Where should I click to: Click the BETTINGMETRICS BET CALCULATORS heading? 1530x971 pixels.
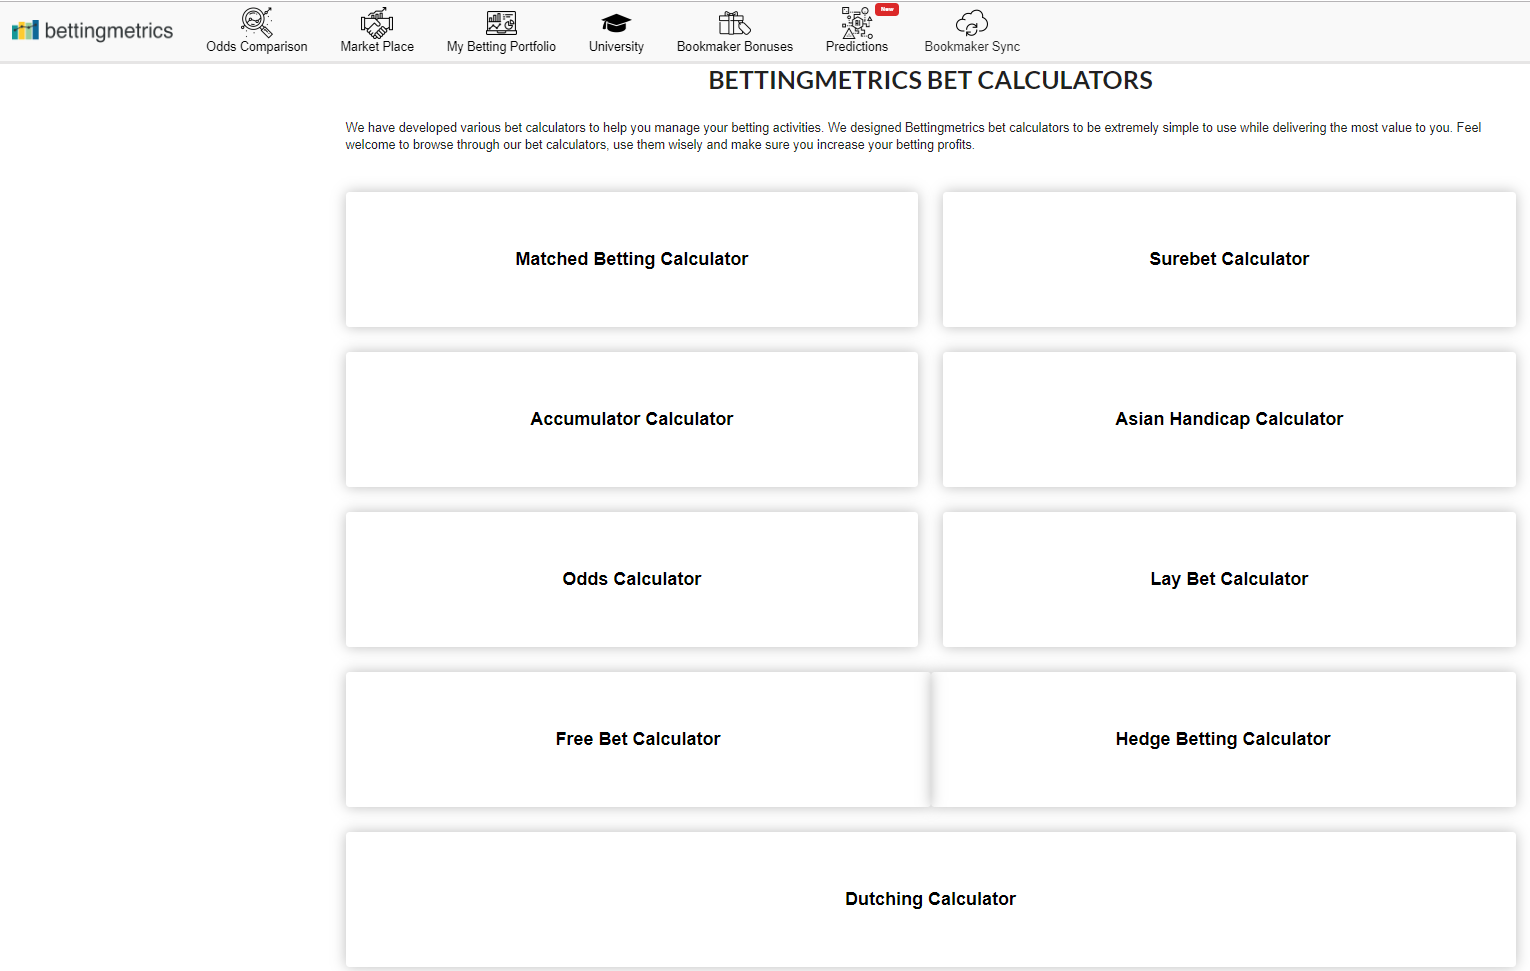coord(931,80)
